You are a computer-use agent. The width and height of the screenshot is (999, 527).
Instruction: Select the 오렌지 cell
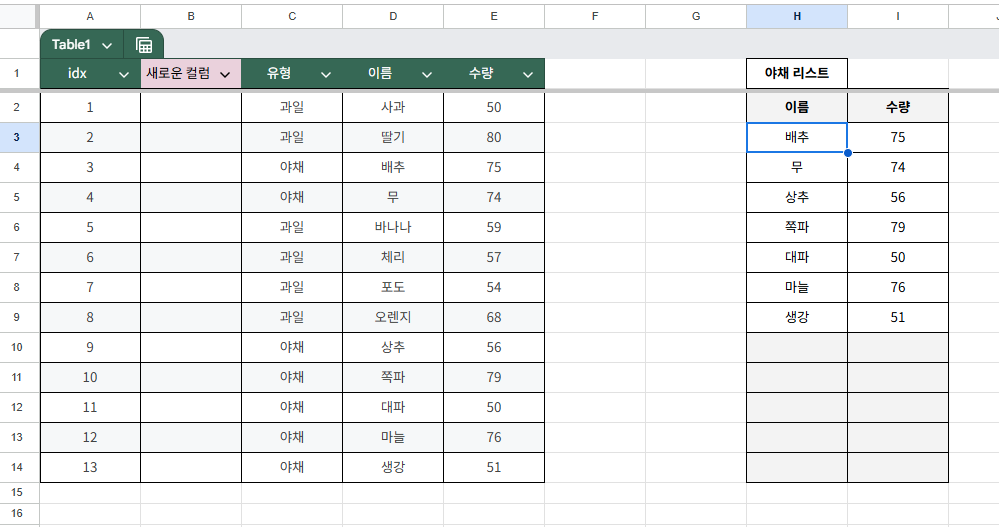pos(393,317)
